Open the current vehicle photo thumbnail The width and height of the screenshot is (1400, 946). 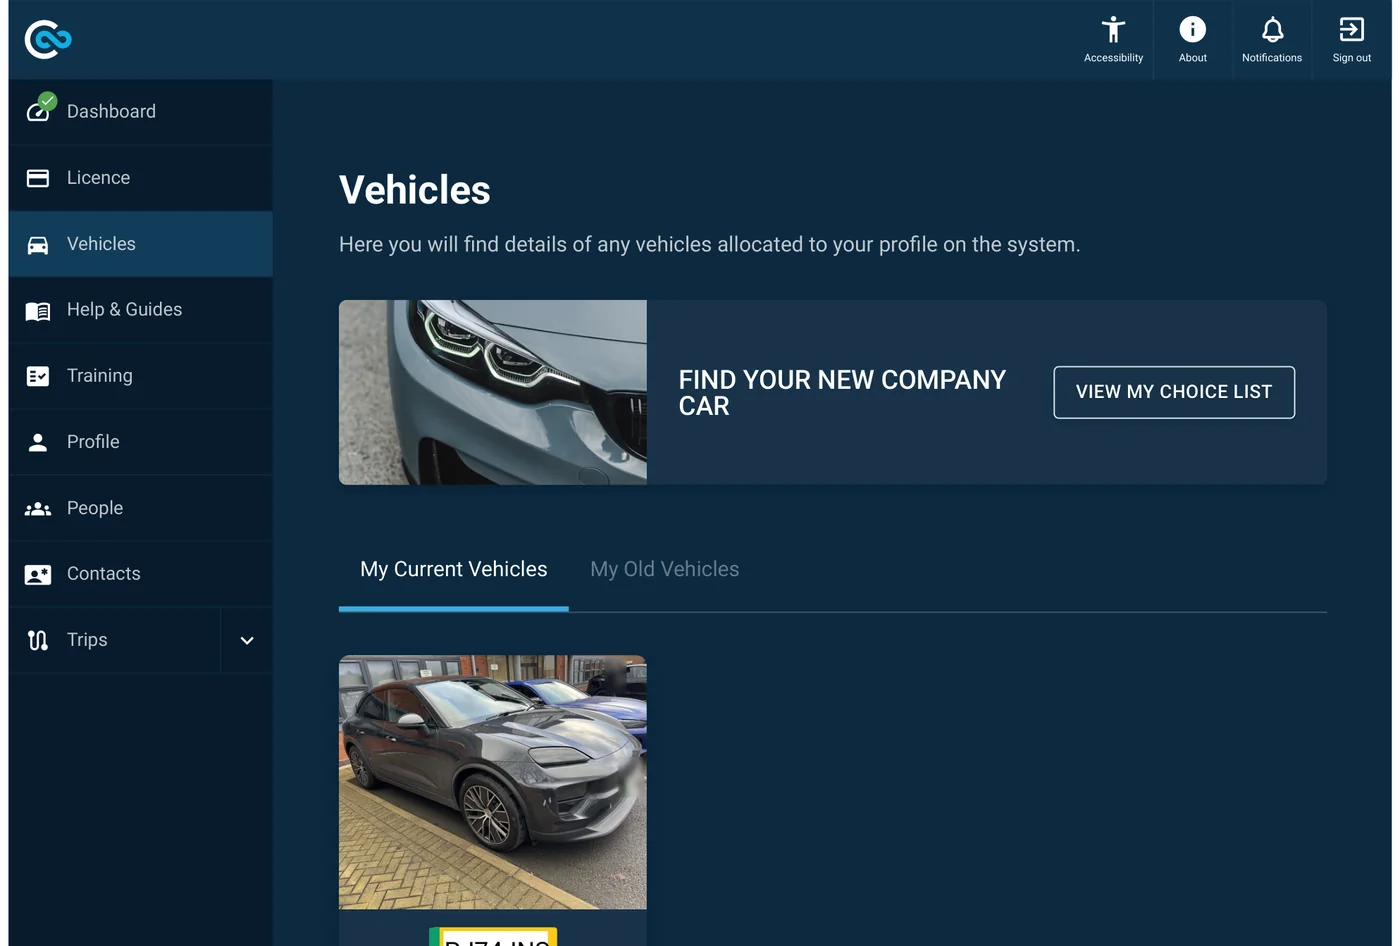coord(493,782)
